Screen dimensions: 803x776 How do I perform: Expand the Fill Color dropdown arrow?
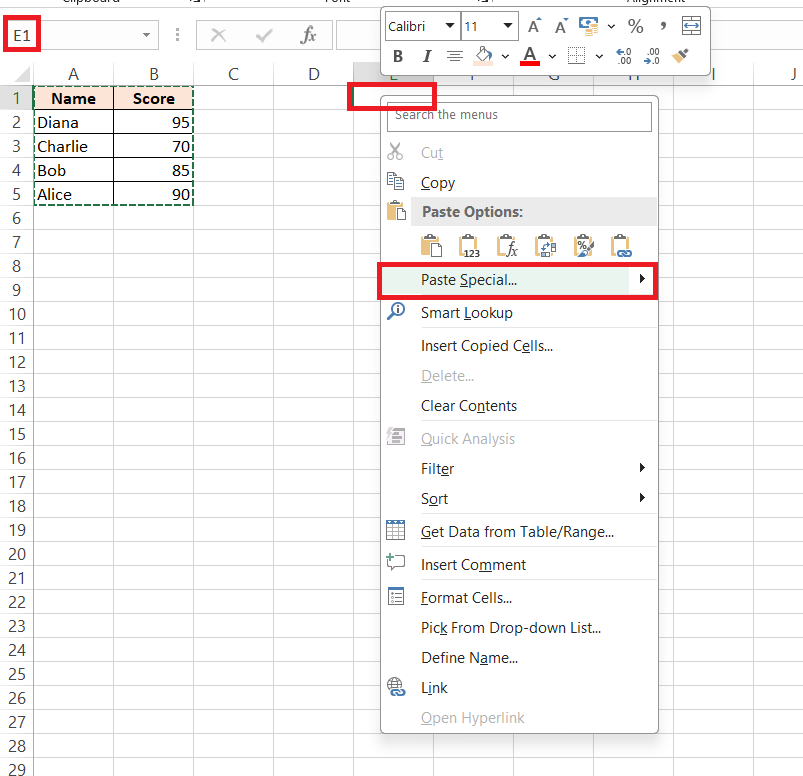505,56
